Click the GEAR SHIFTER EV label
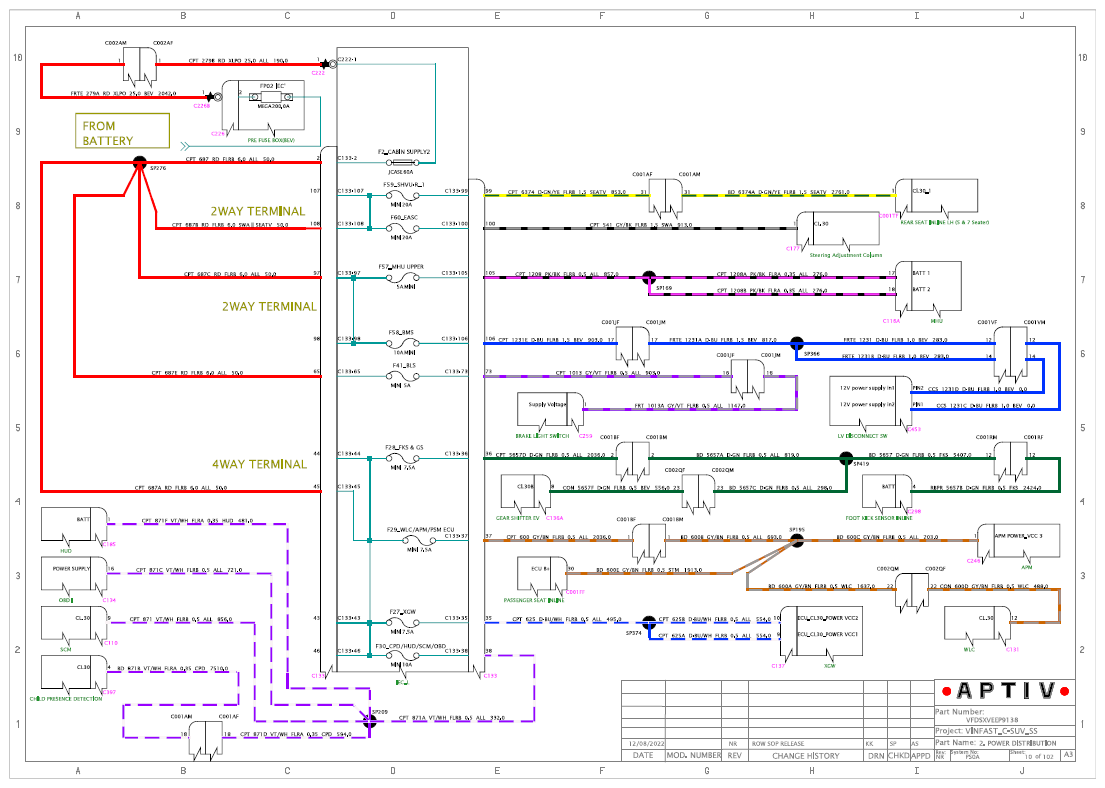The image size is (1105, 788). pos(517,518)
